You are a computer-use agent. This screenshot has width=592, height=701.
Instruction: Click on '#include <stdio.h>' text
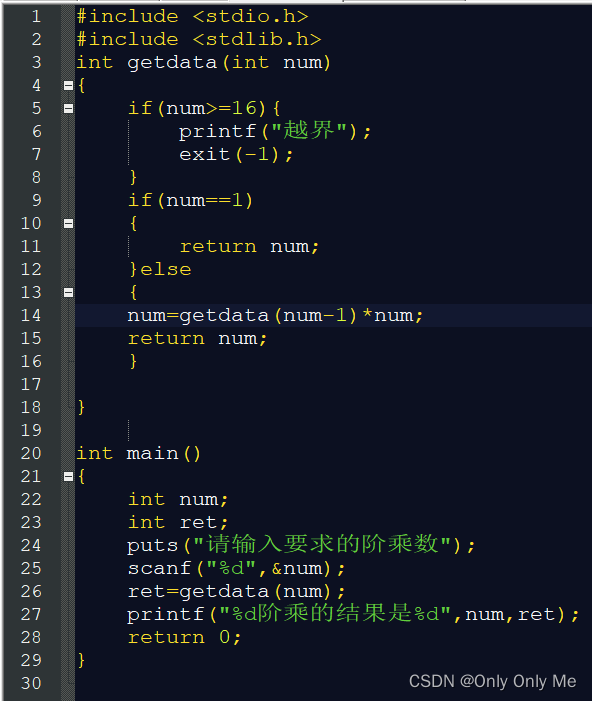point(192,17)
